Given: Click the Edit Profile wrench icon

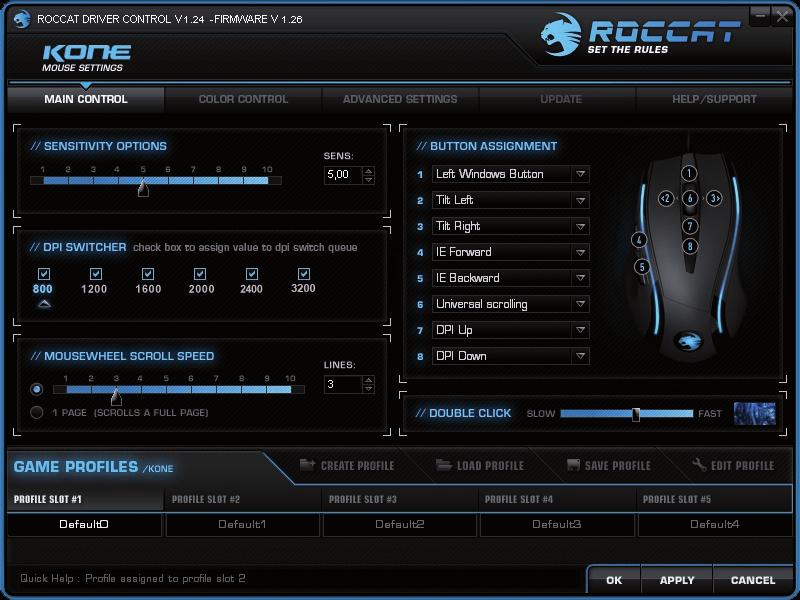Looking at the screenshot, I should pyautogui.click(x=699, y=464).
